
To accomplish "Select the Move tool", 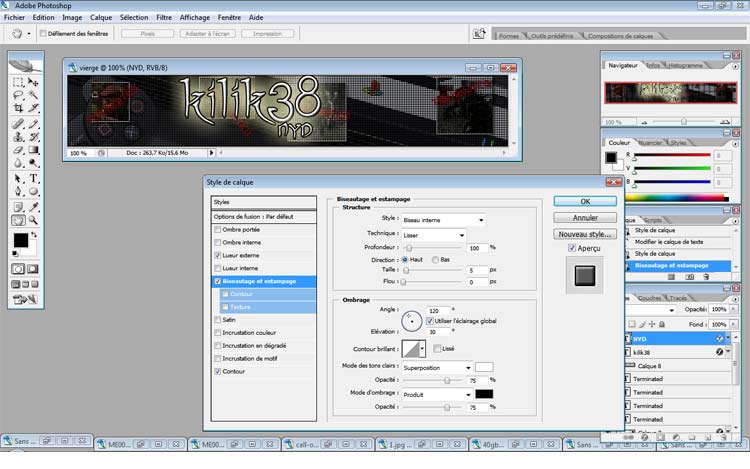I will coord(33,82).
